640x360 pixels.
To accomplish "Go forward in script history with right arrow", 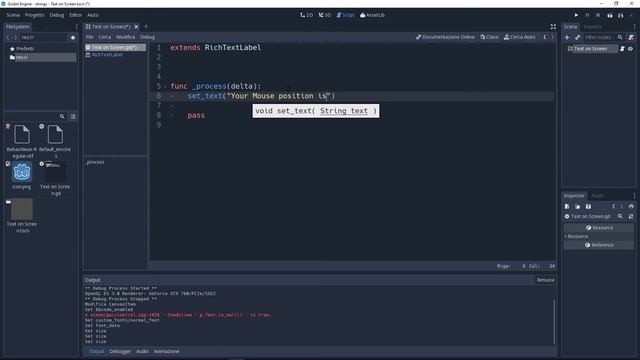I will 553,37.
